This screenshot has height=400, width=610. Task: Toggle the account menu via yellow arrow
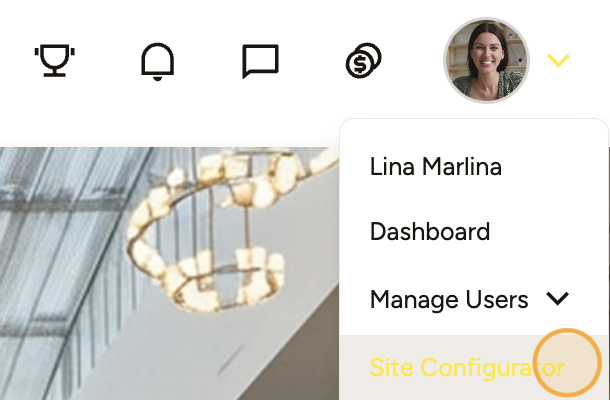click(x=558, y=60)
